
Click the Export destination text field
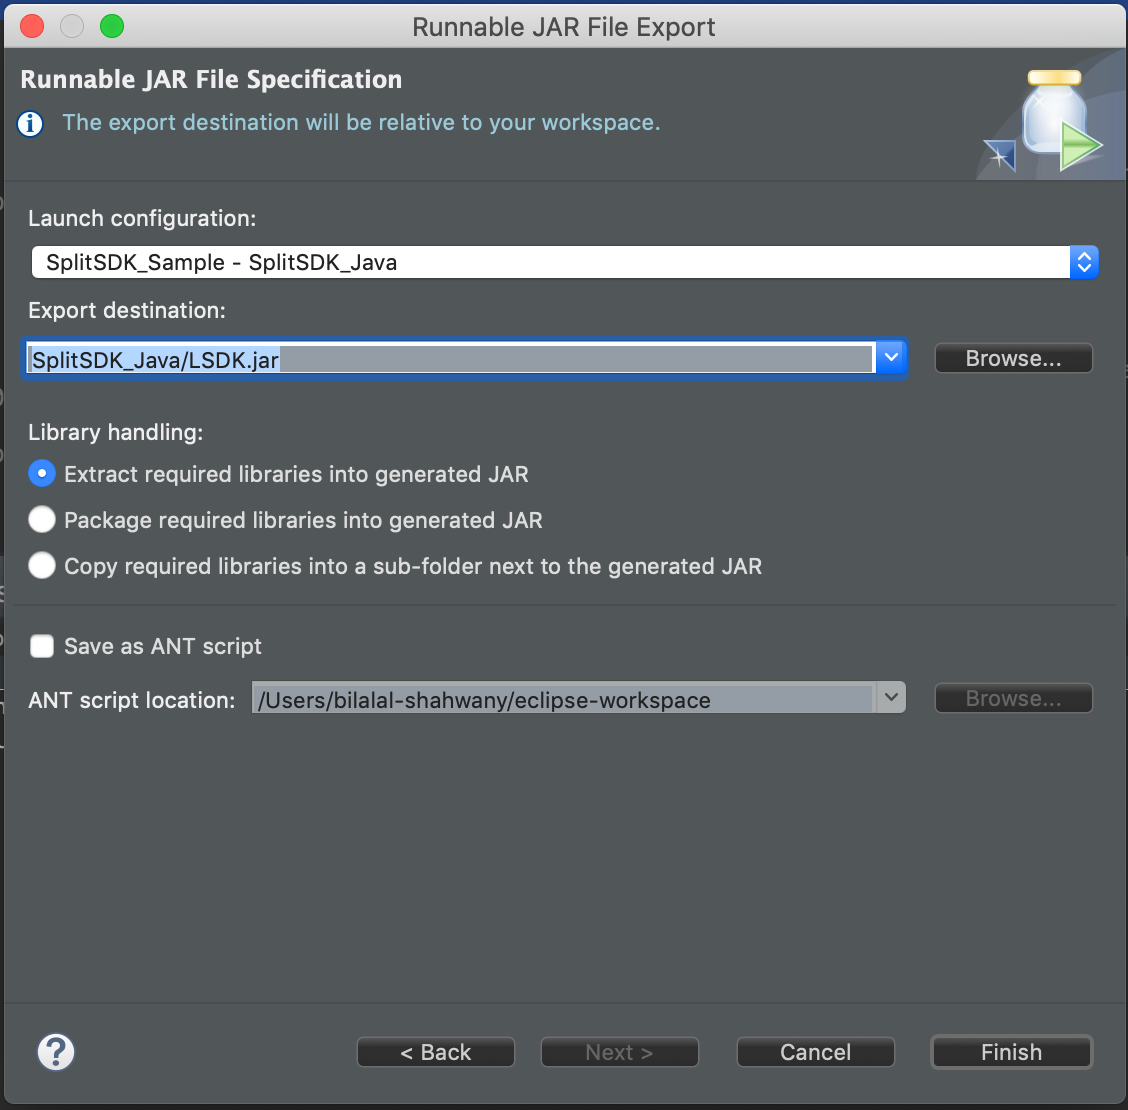450,359
